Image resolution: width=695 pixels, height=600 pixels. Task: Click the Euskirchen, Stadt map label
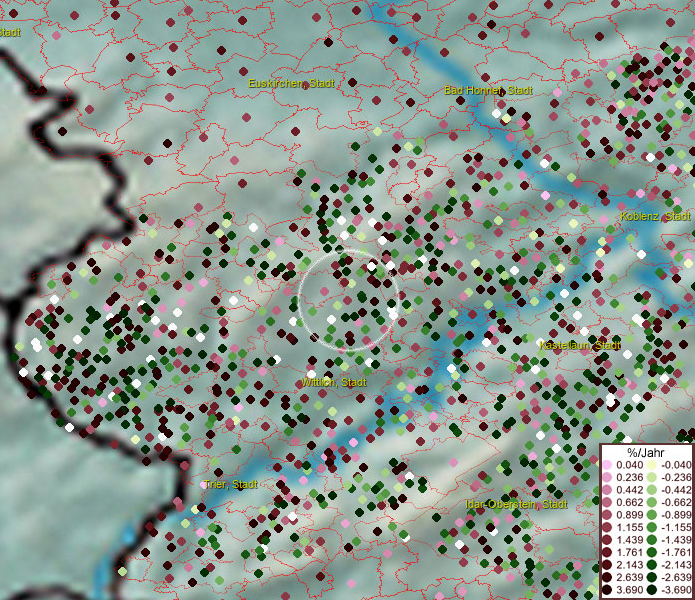[291, 84]
